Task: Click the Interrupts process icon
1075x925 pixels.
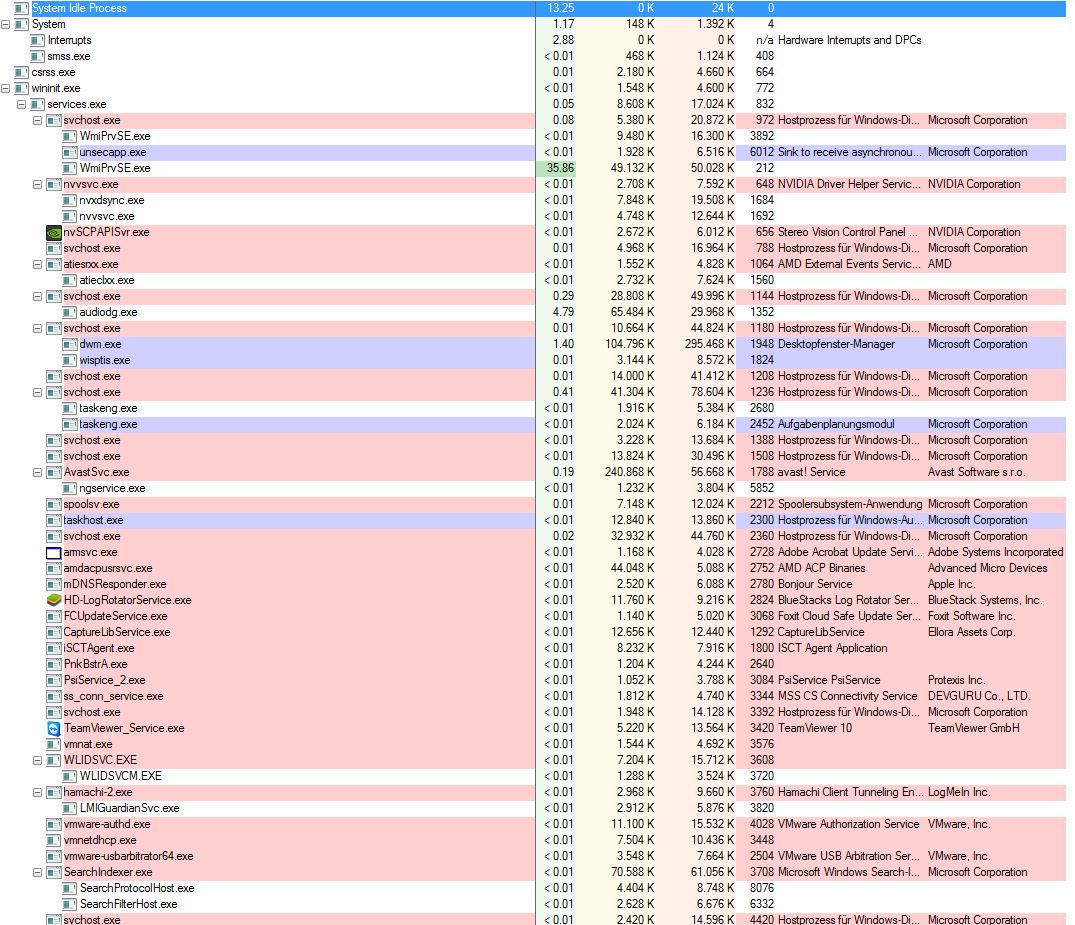Action: [x=38, y=40]
